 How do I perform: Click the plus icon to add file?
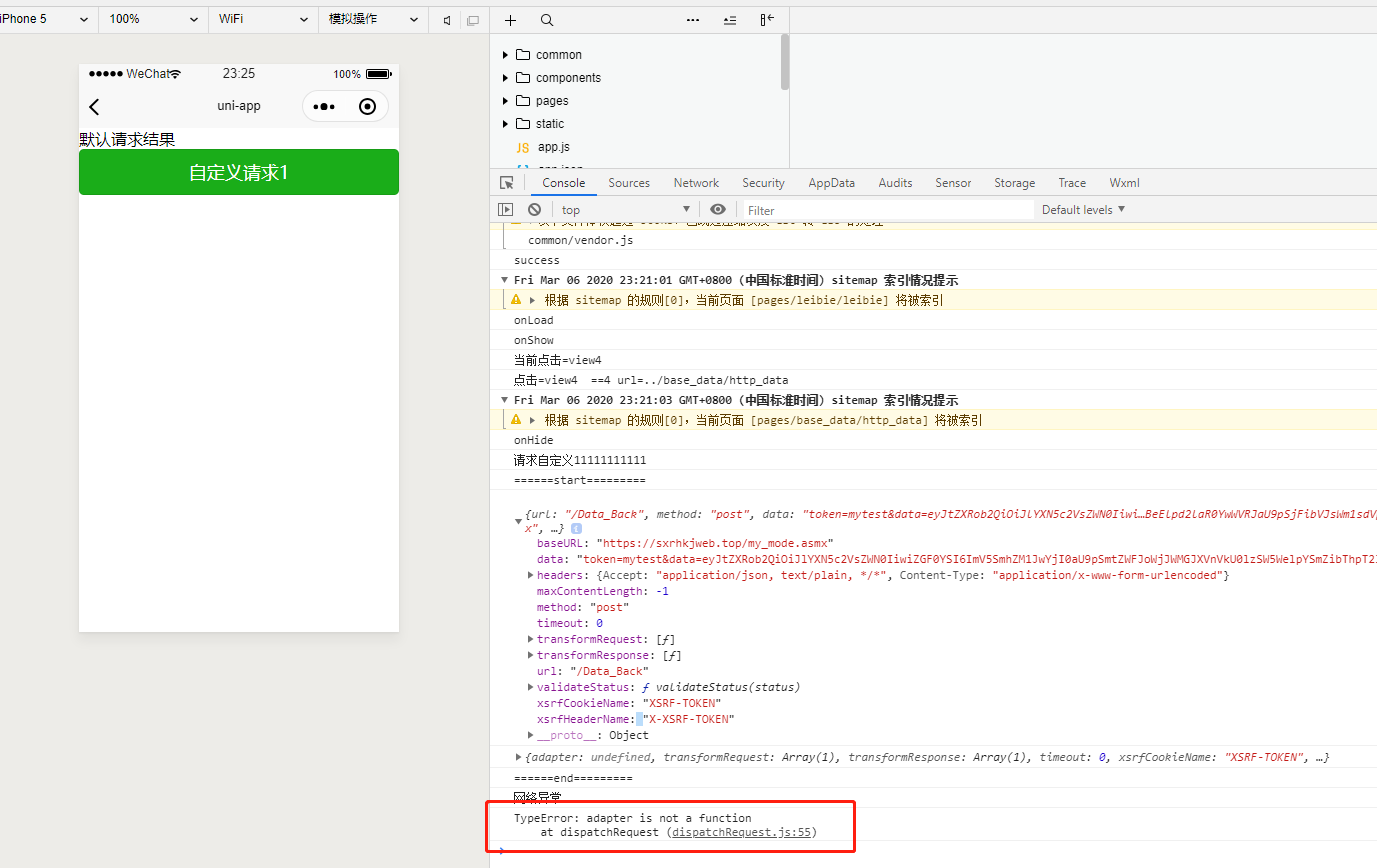(x=511, y=20)
